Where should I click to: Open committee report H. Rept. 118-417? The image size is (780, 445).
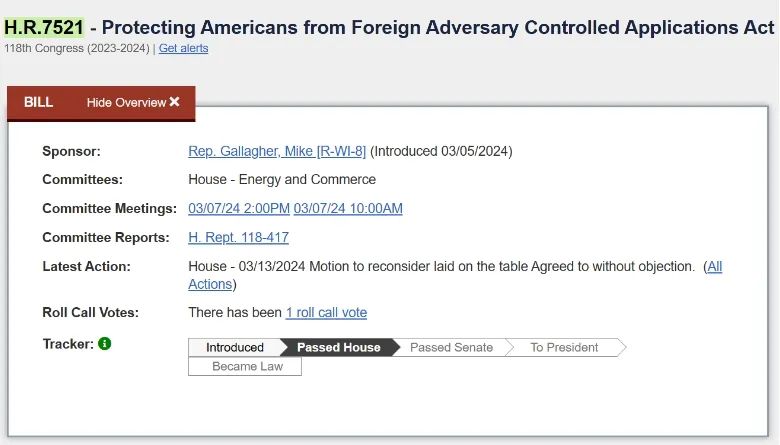[x=238, y=238]
